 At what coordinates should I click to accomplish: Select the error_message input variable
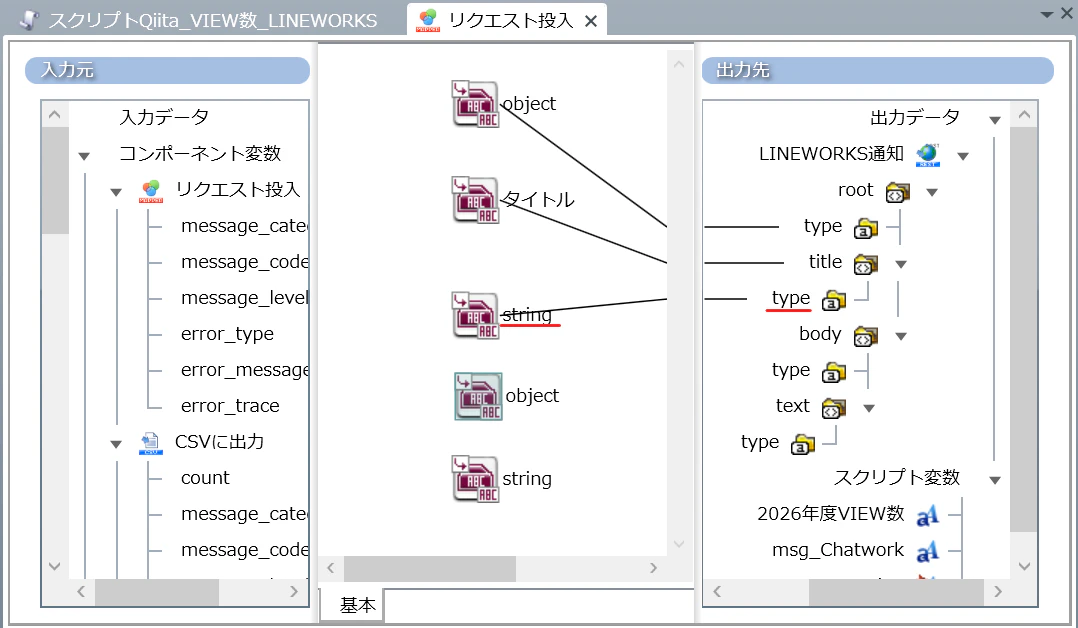click(244, 369)
